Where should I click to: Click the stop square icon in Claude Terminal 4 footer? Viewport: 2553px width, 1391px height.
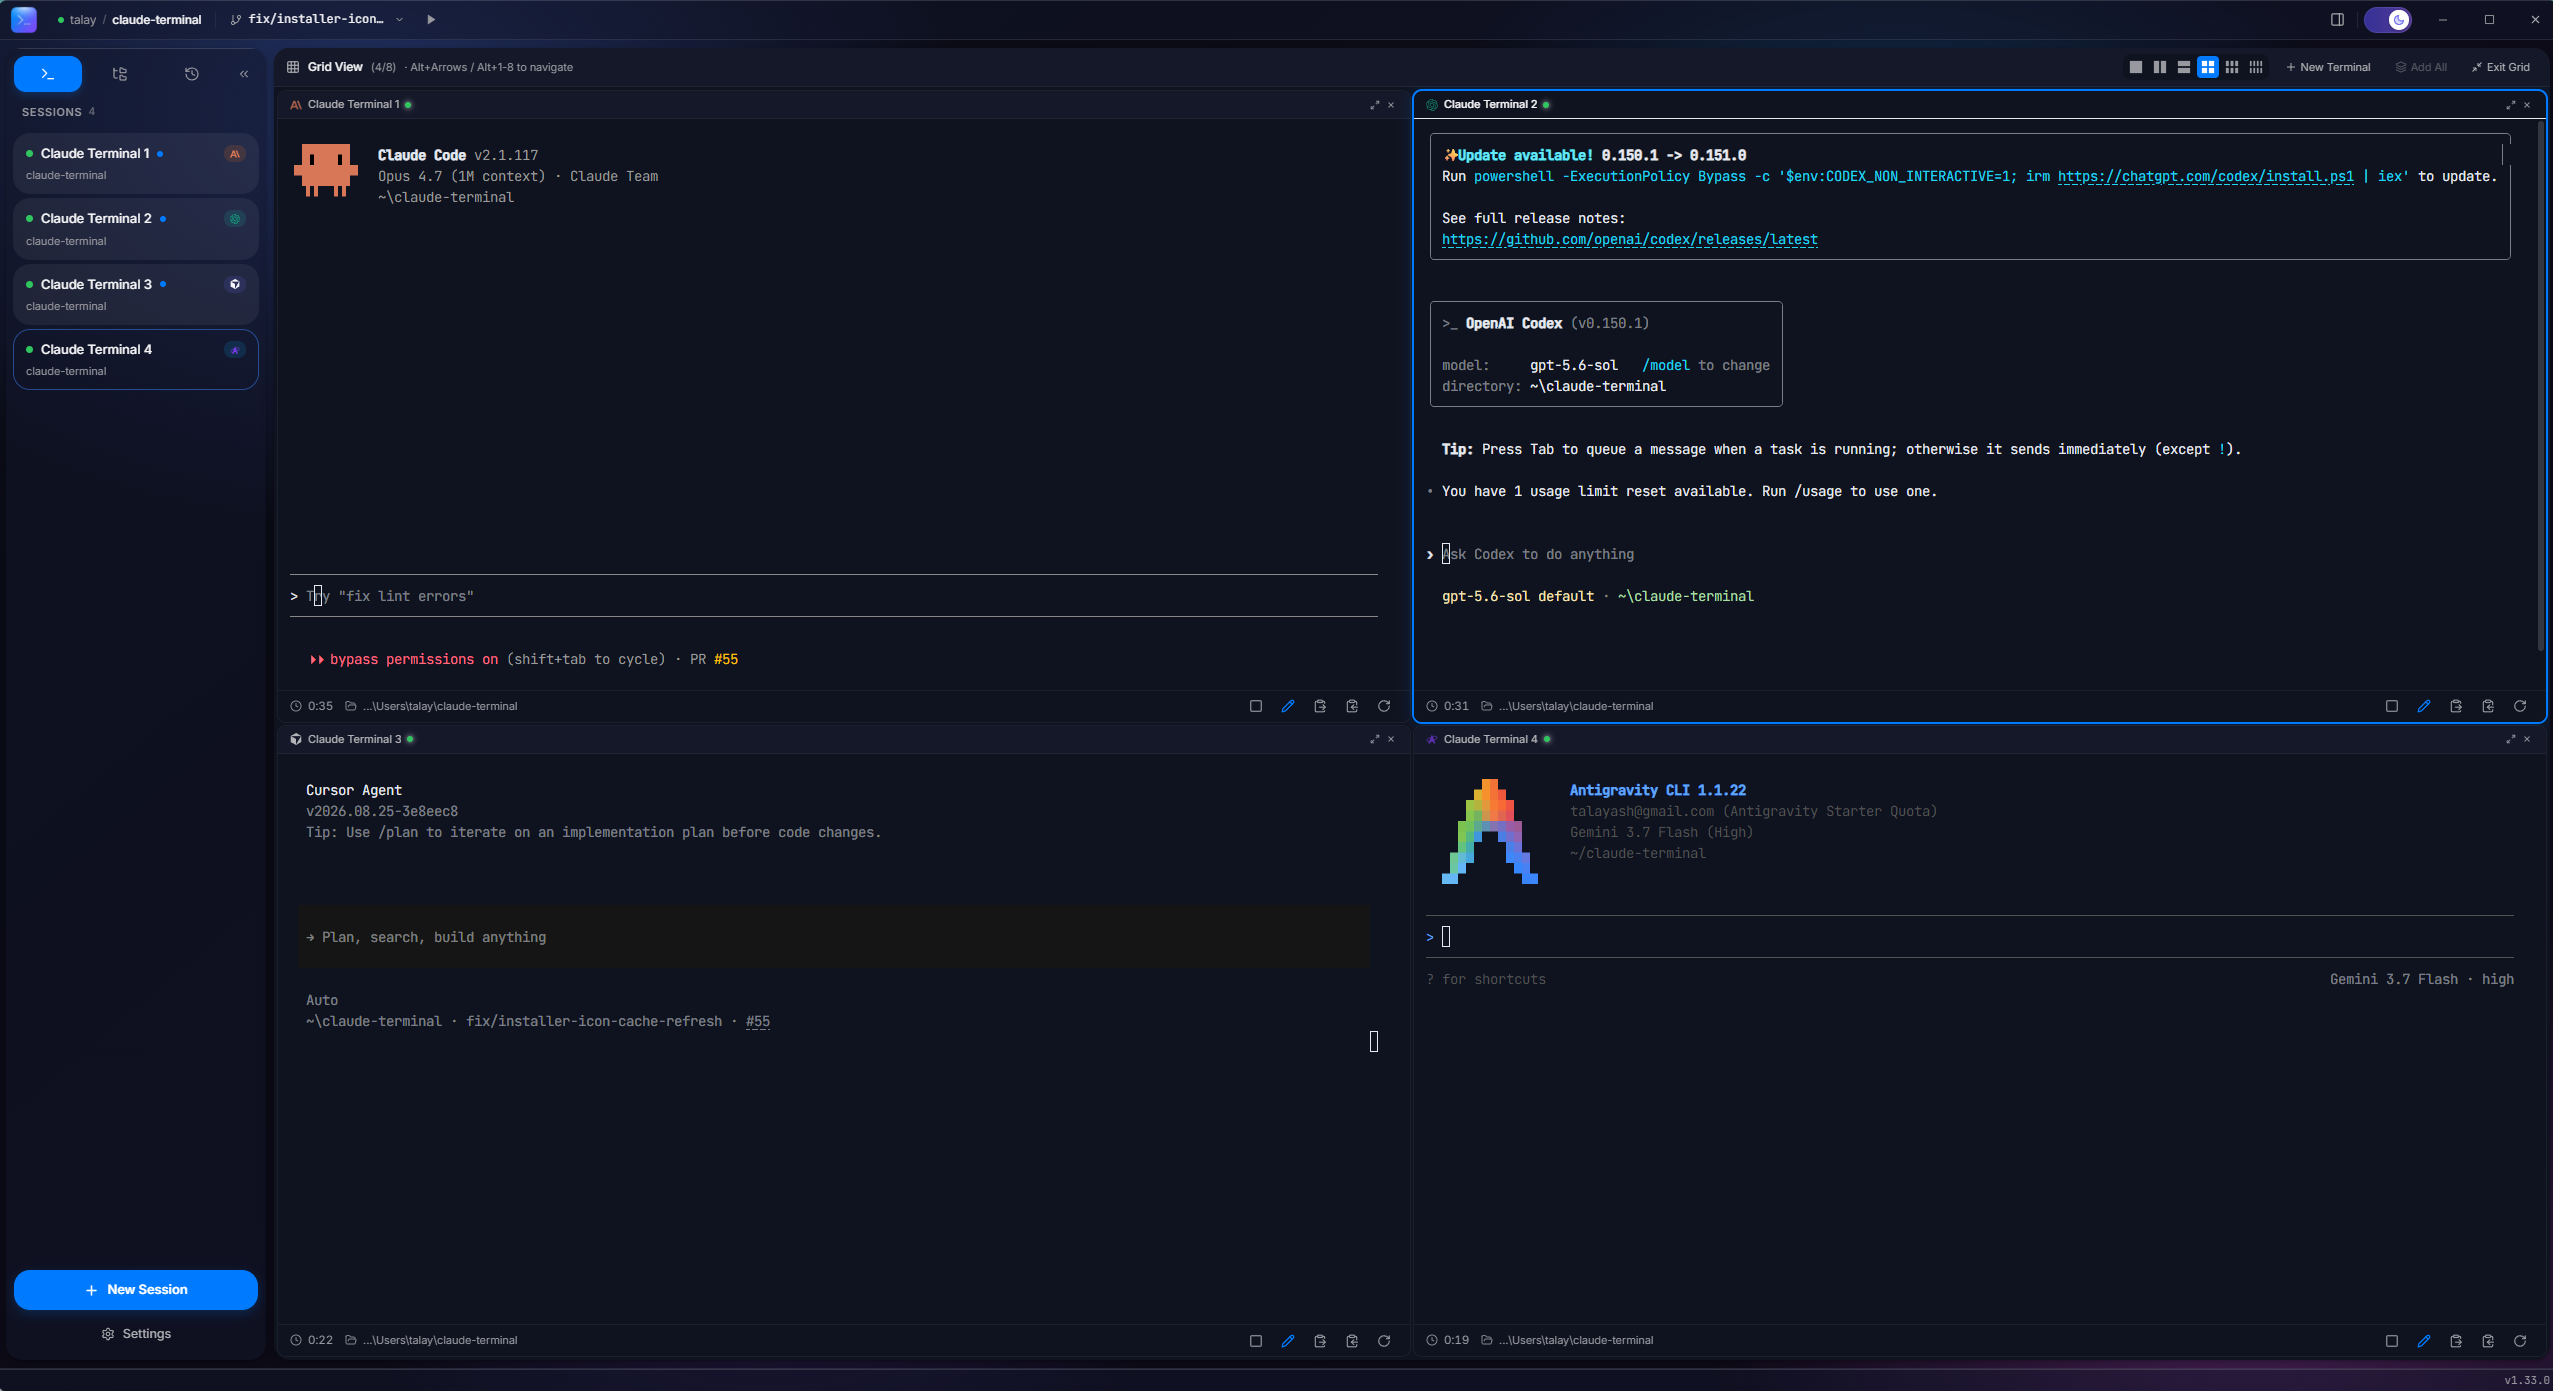[2392, 1341]
